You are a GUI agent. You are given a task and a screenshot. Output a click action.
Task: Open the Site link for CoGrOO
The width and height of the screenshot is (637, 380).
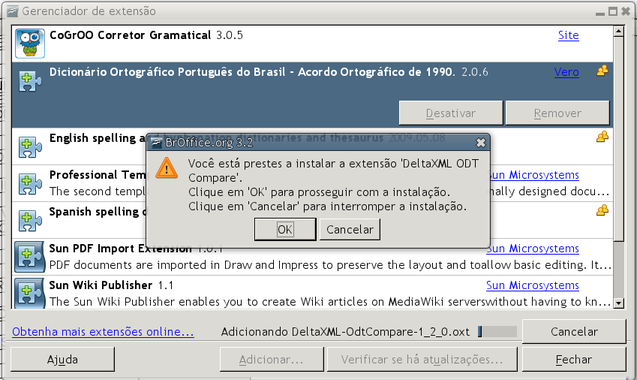pos(568,35)
